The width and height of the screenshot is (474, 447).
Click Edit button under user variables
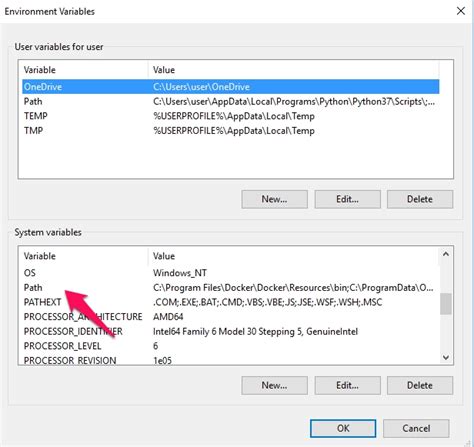(x=347, y=199)
